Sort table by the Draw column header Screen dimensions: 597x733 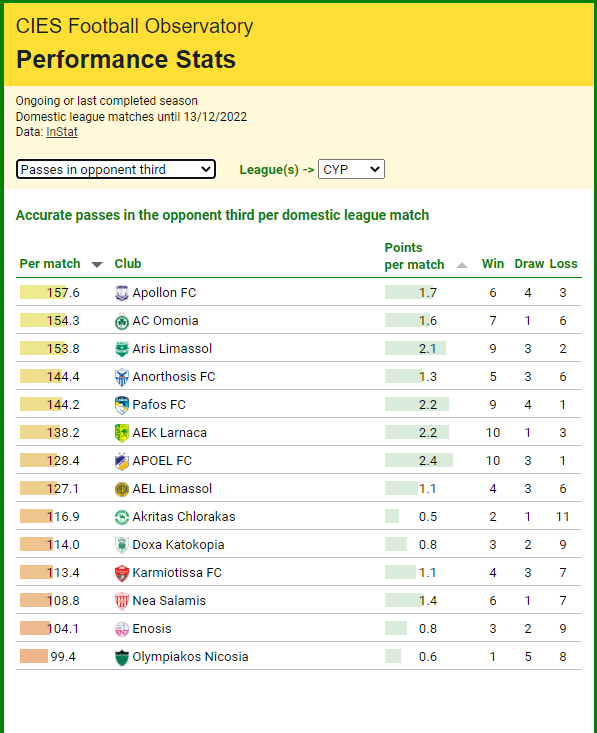point(529,264)
